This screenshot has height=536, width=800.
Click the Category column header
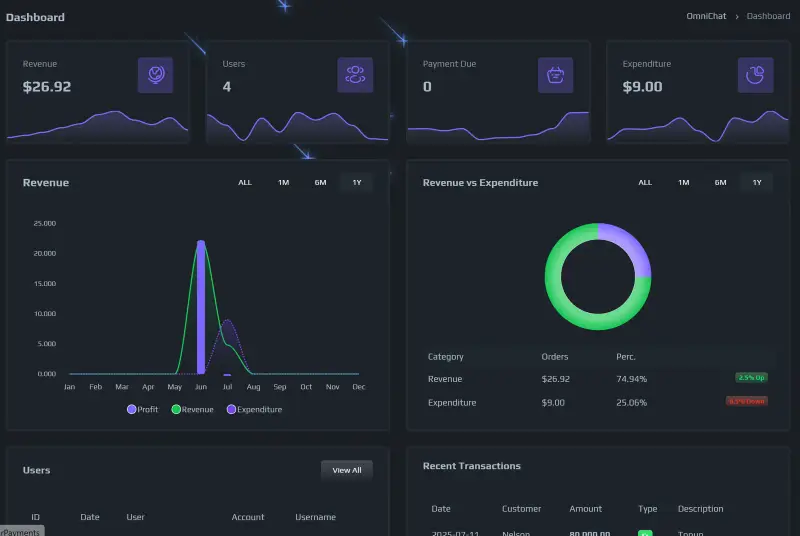[446, 357]
